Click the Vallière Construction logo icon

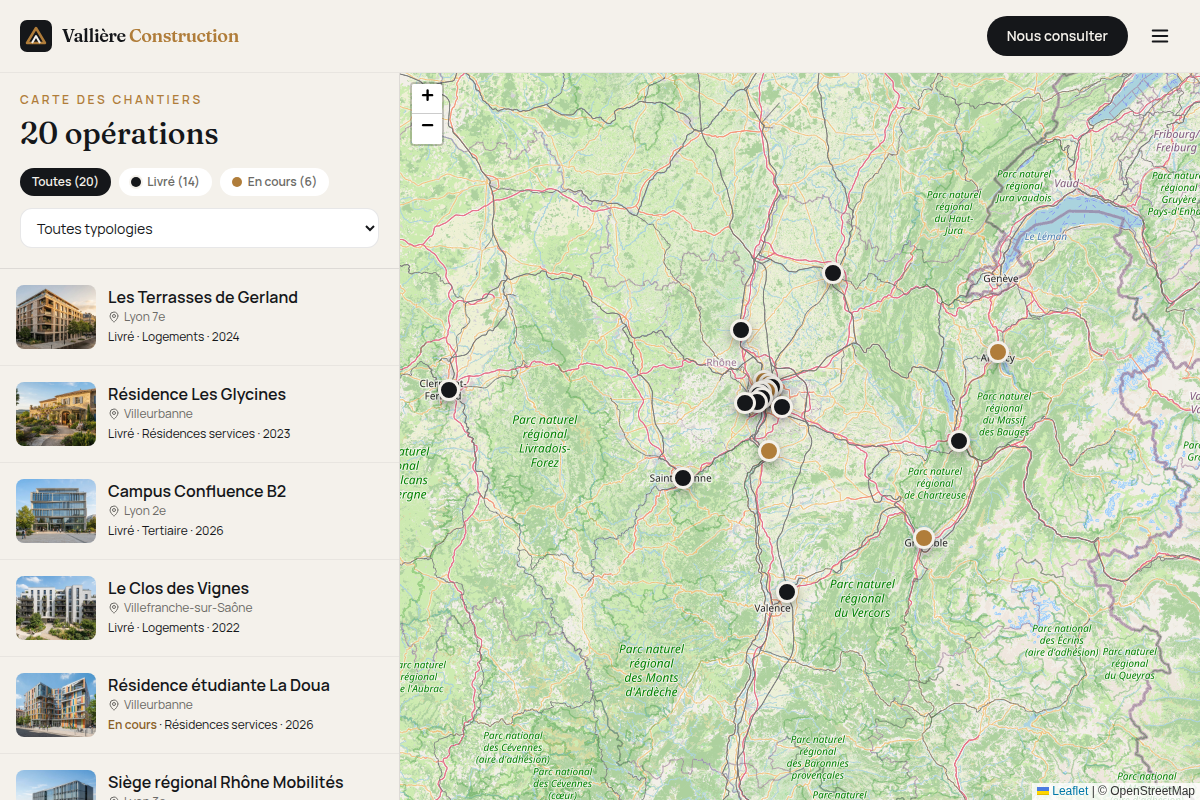[36, 36]
